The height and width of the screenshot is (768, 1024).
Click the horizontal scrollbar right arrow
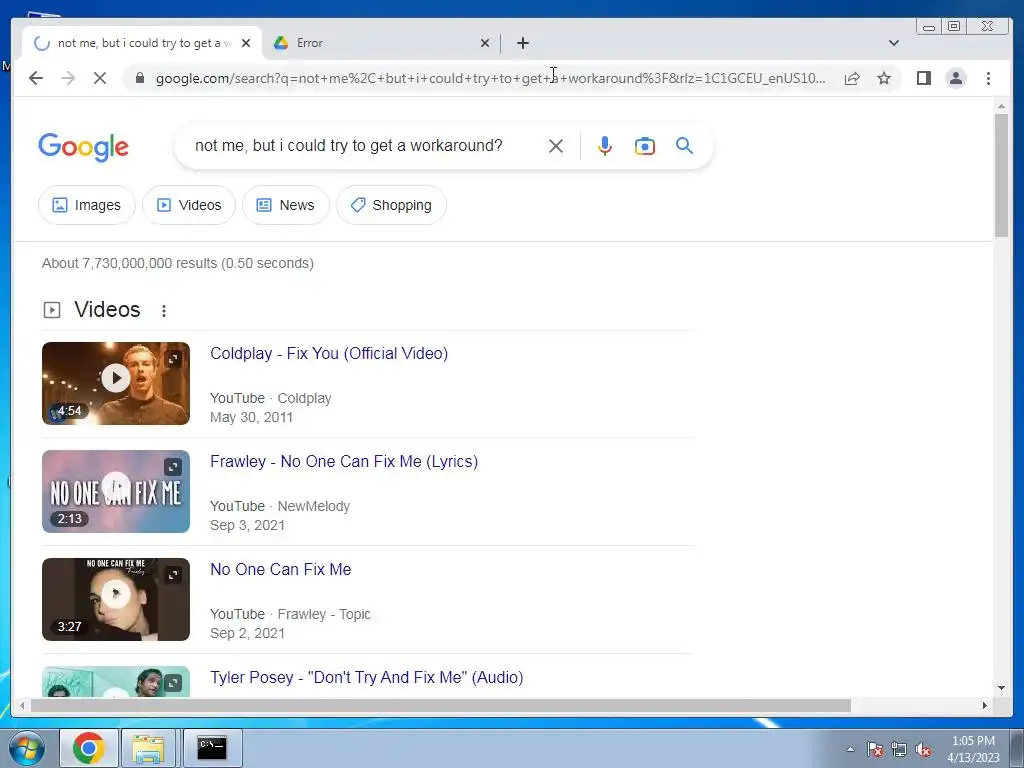click(x=985, y=705)
